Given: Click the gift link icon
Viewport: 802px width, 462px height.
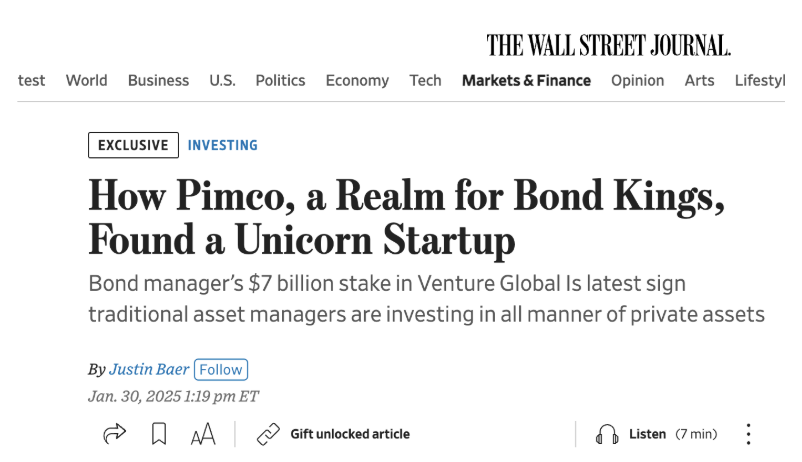Looking at the screenshot, I should click(x=268, y=434).
